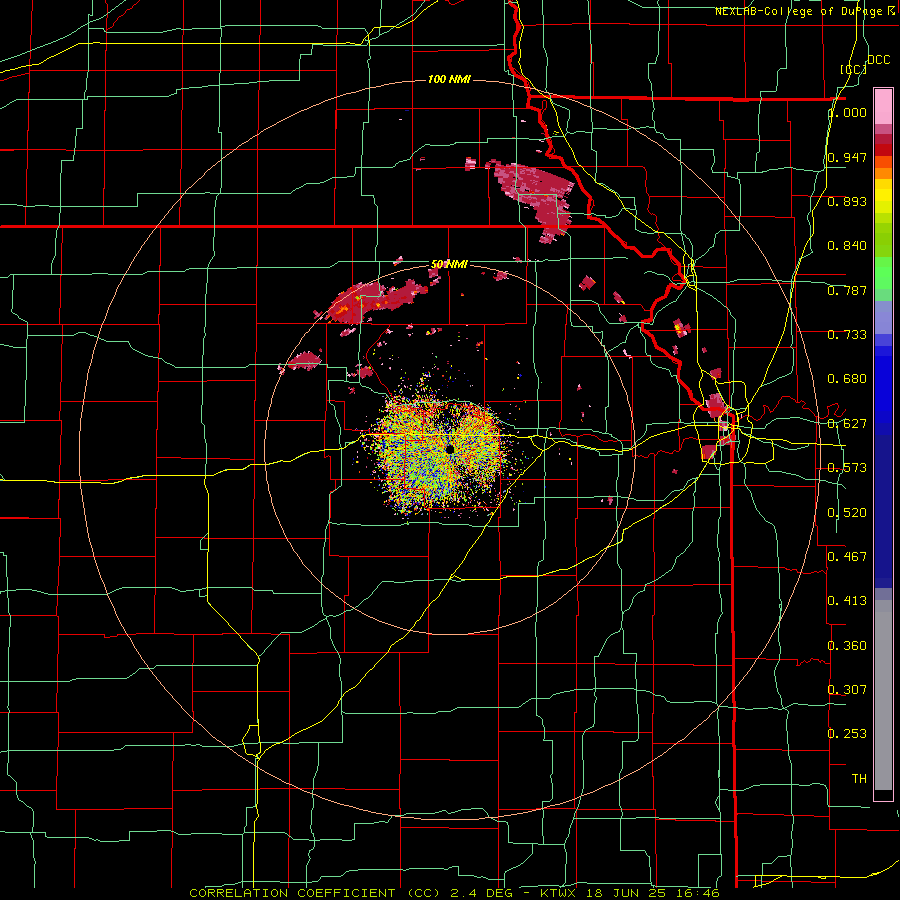Viewport: 900px width, 900px height.
Task: Click the 0.733 color scale value
Action: point(847,335)
